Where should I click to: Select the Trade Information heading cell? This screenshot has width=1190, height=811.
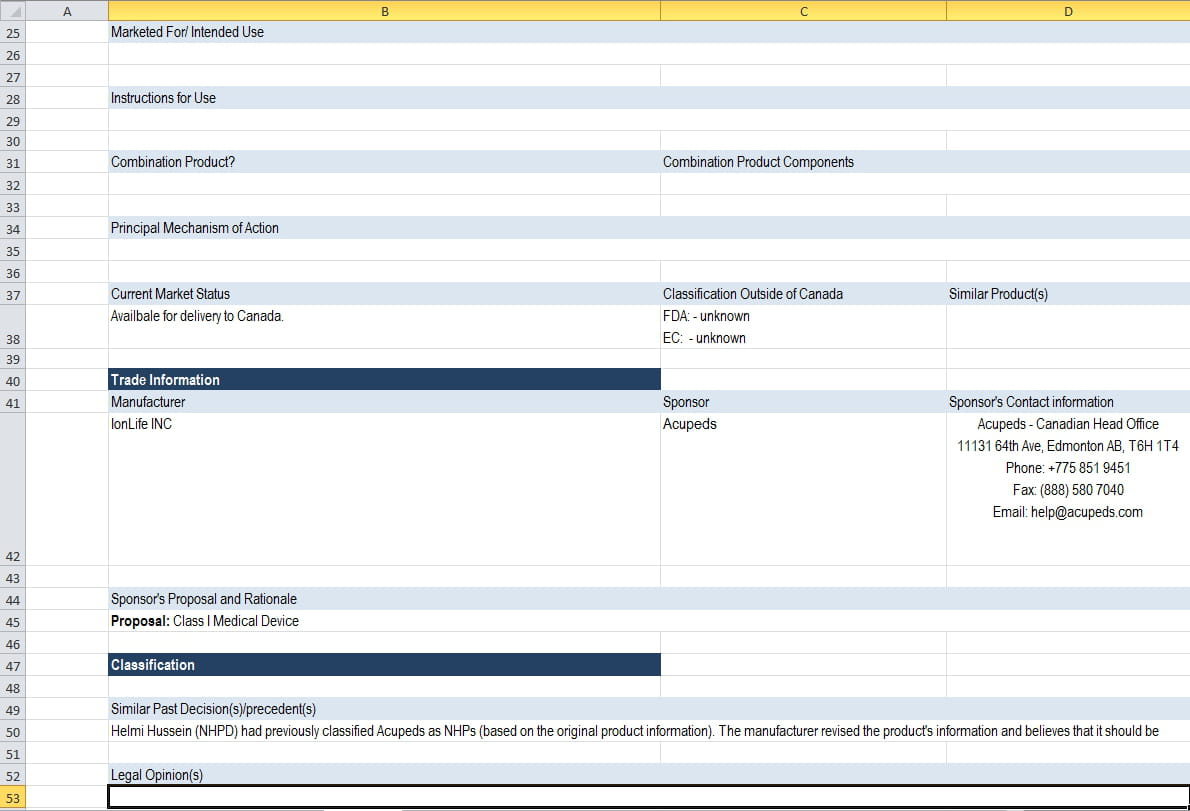(384, 380)
